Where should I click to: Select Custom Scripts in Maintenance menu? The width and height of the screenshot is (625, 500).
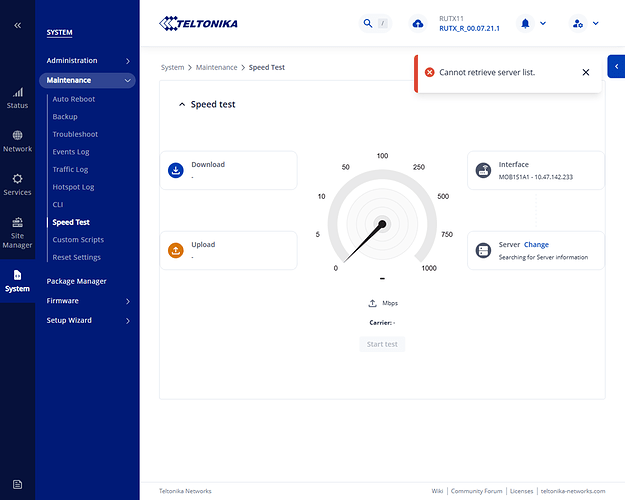tap(78, 240)
